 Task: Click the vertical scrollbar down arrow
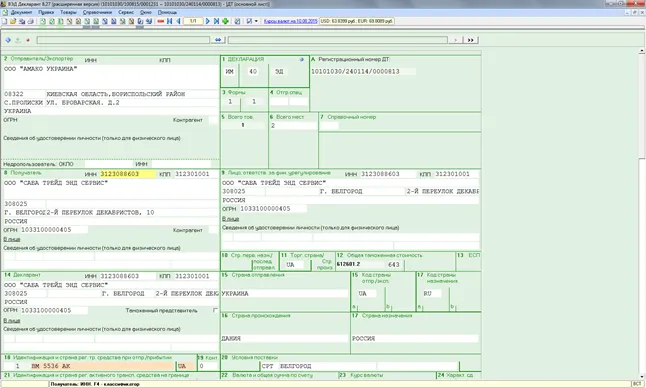(642, 376)
